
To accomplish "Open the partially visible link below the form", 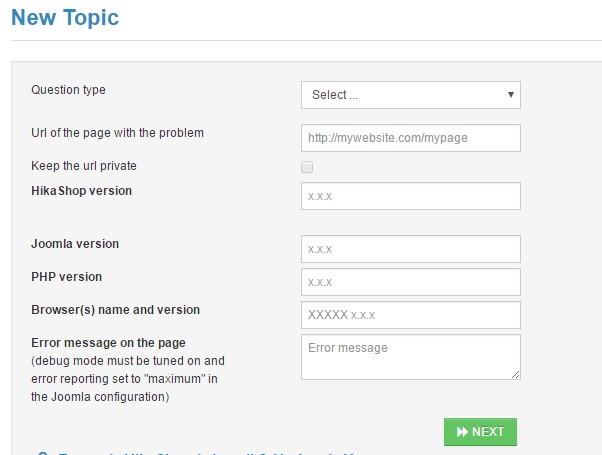I will tap(200, 452).
